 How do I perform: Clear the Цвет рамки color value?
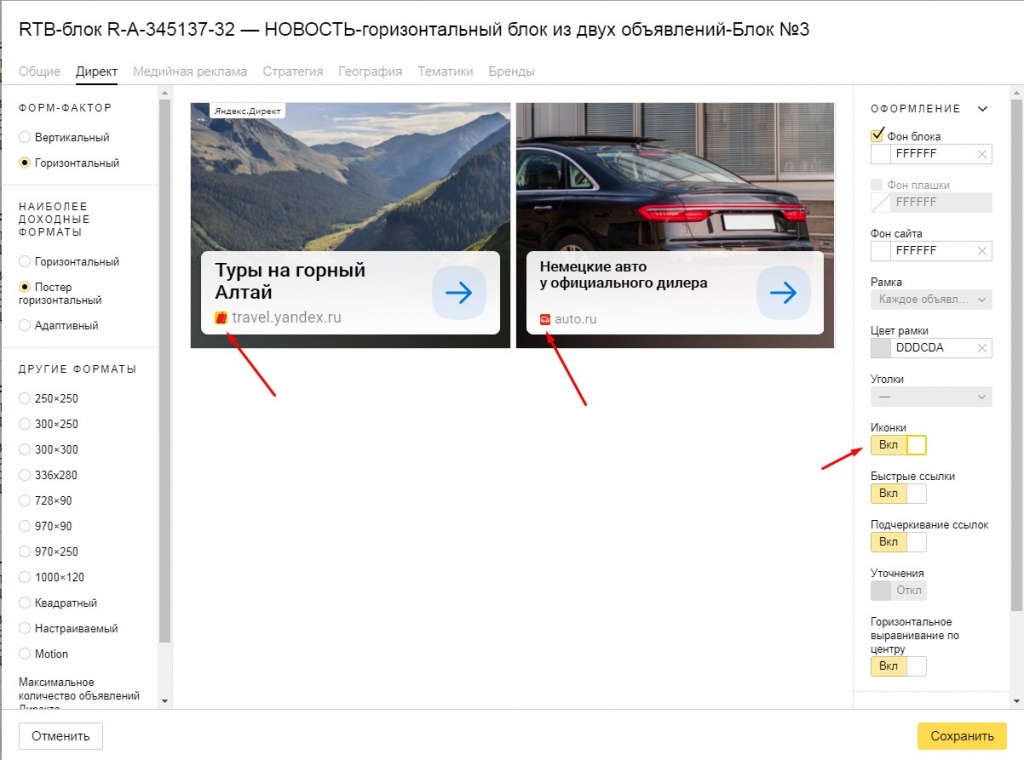982,348
